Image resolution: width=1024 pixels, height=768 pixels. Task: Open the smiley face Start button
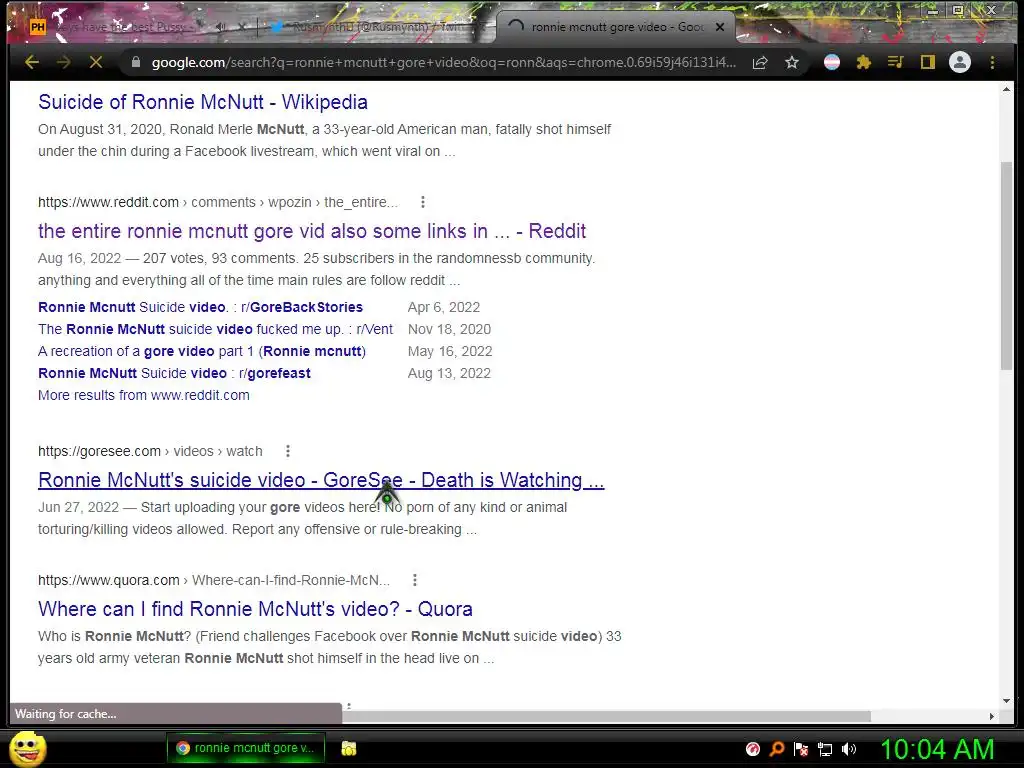[x=28, y=749]
